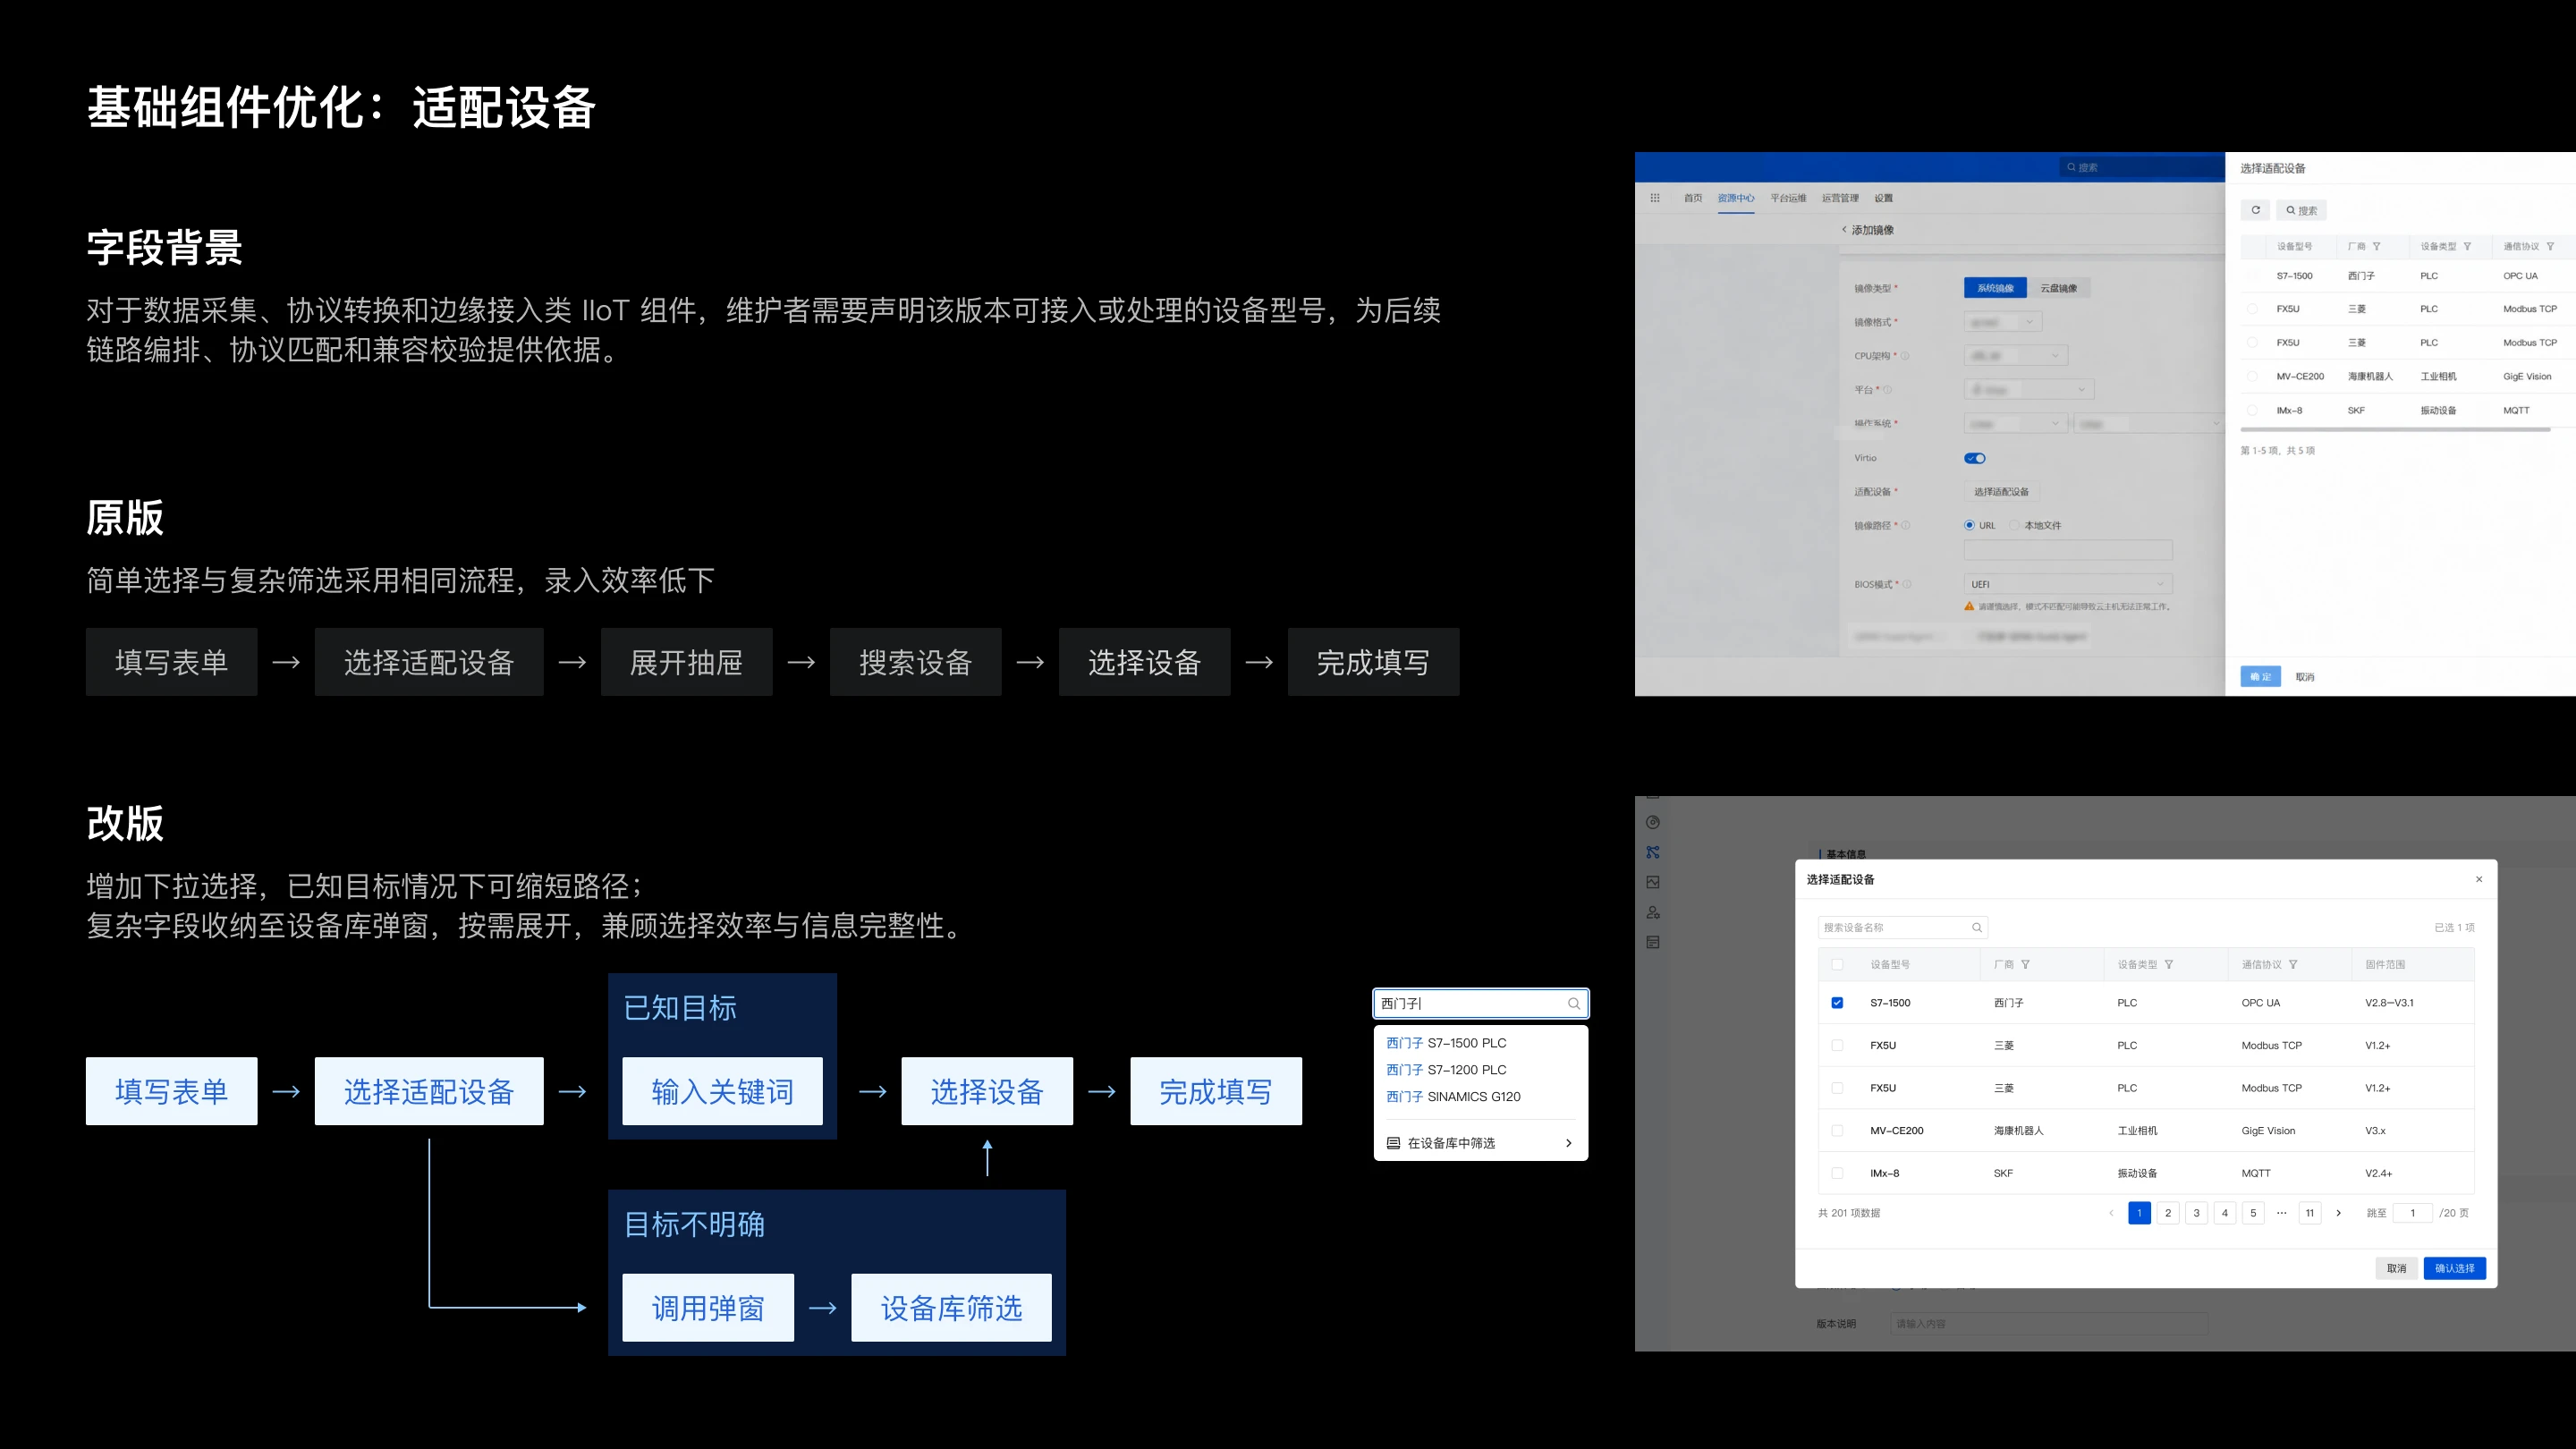The height and width of the screenshot is (1449, 2576).
Task: Click the orange warning icon under BIOS模式
Action: (1969, 606)
